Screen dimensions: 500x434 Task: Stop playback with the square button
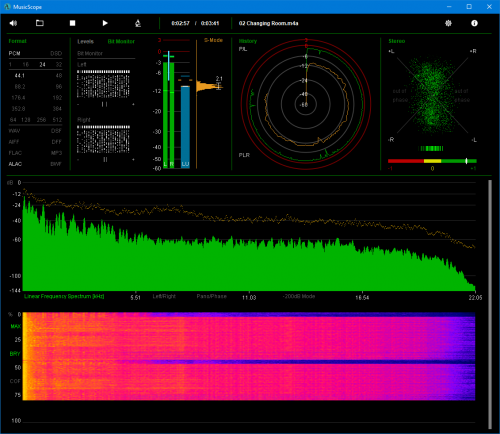(72, 23)
